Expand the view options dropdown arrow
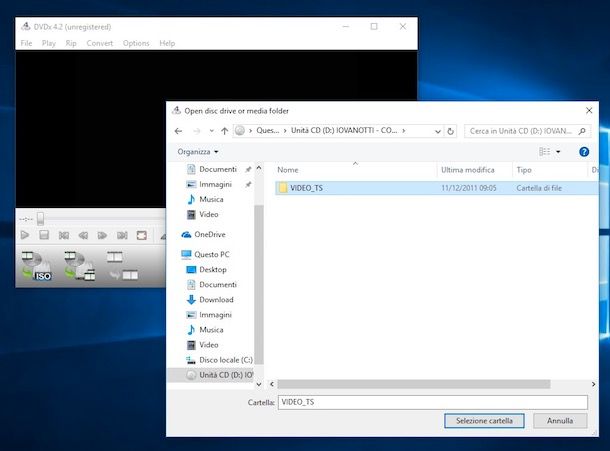The image size is (610, 451). click(x=558, y=152)
